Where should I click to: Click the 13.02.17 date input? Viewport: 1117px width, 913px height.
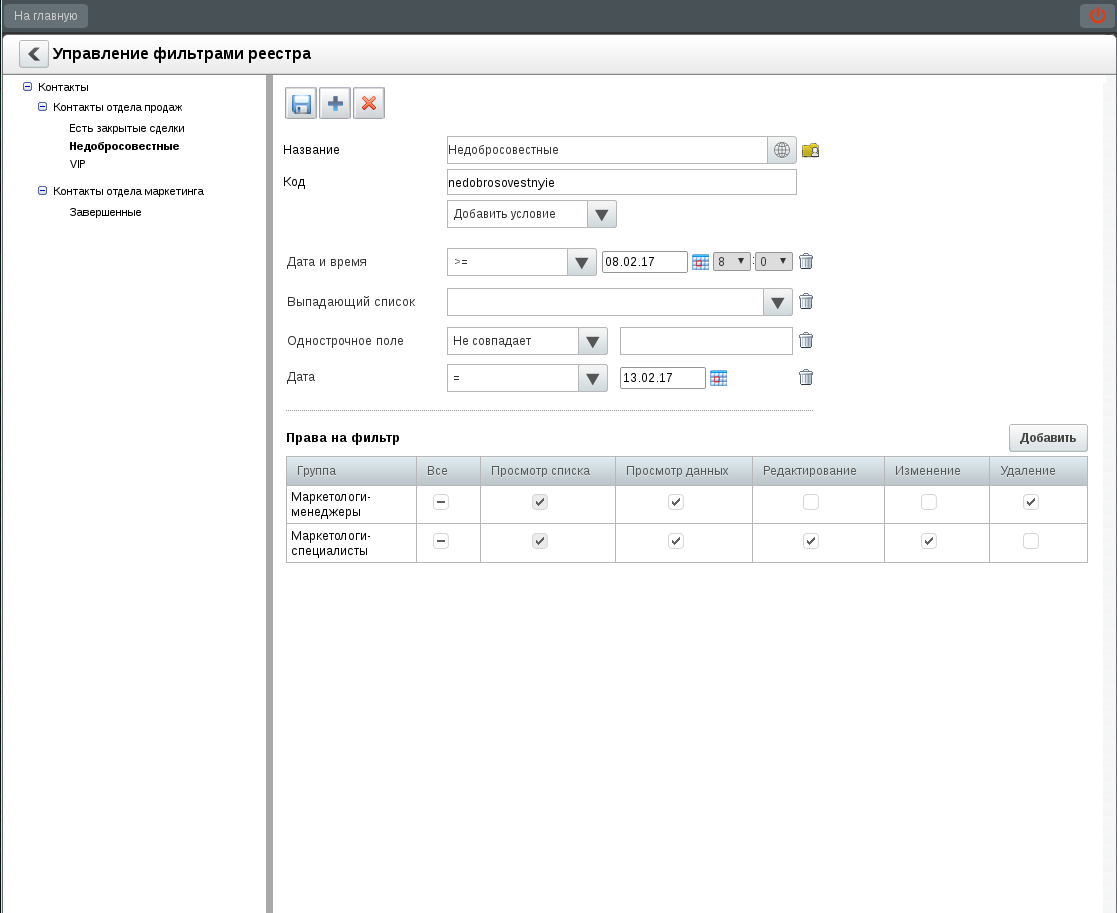pyautogui.click(x=663, y=378)
